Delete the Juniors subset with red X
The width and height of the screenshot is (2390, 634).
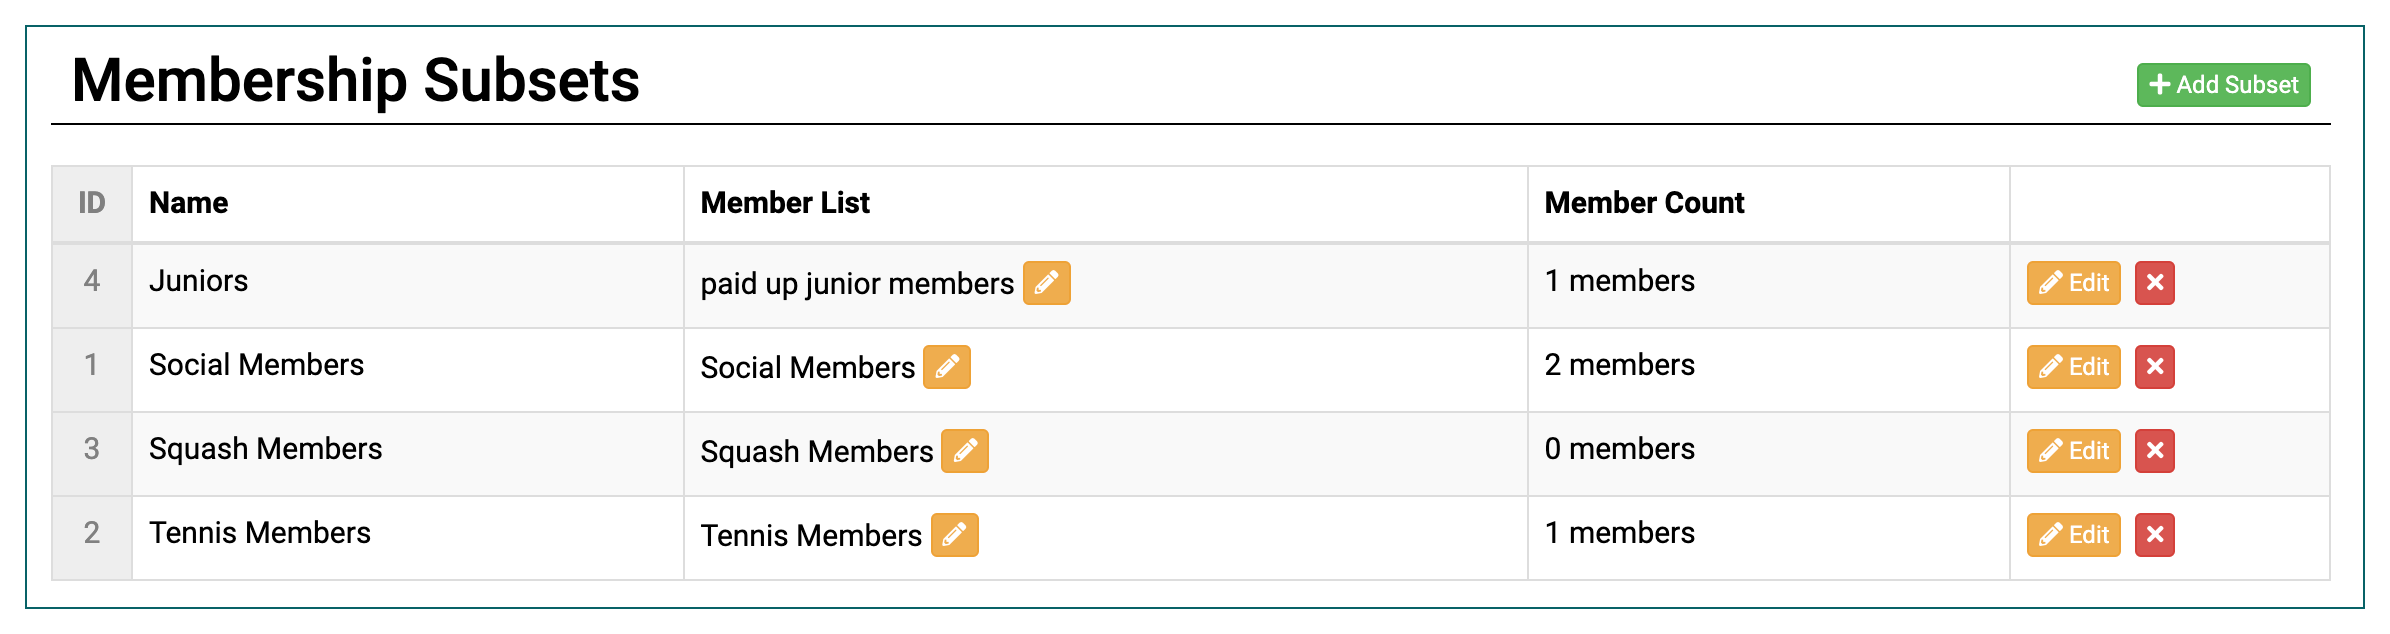click(x=2154, y=283)
